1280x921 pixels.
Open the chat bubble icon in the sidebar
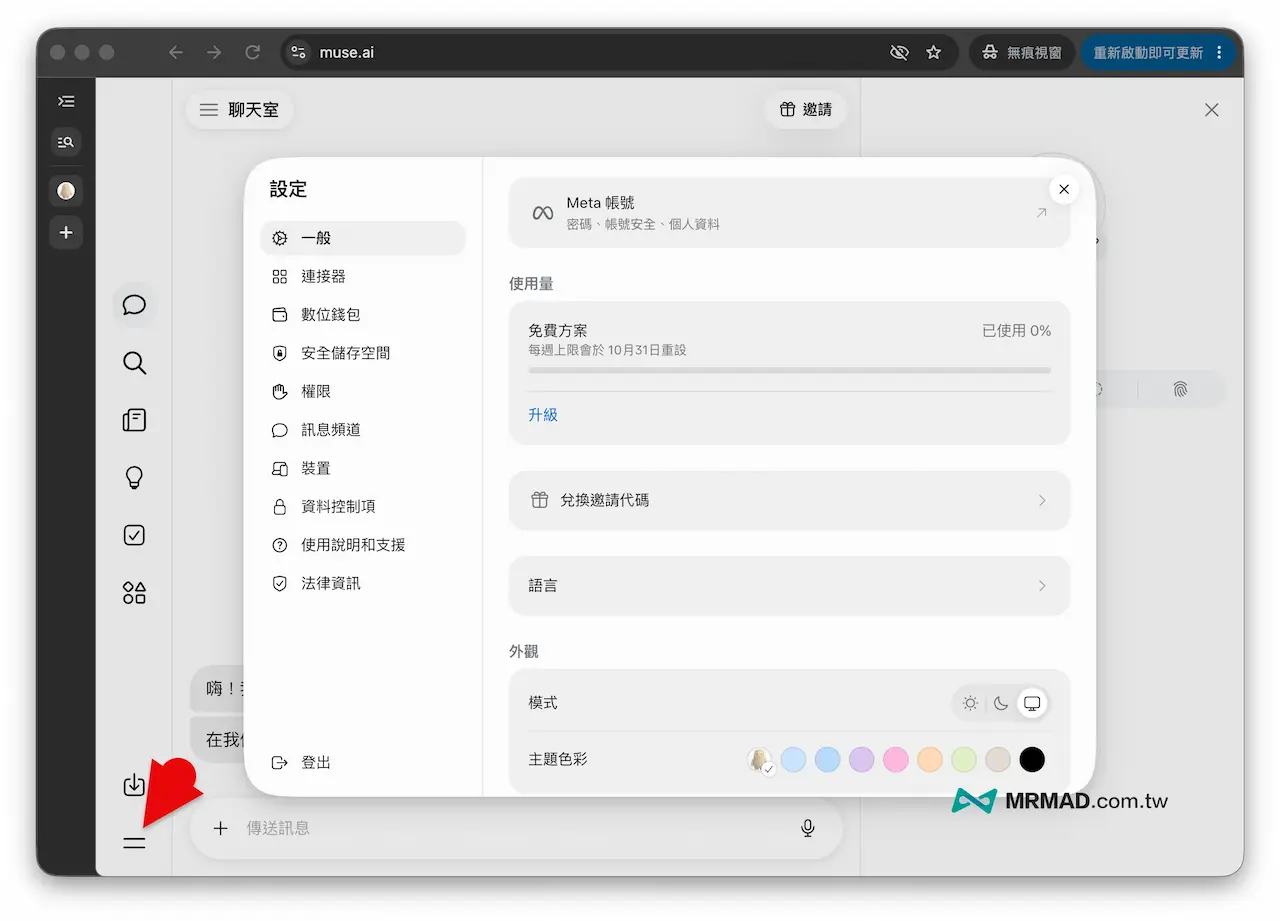[x=134, y=305]
